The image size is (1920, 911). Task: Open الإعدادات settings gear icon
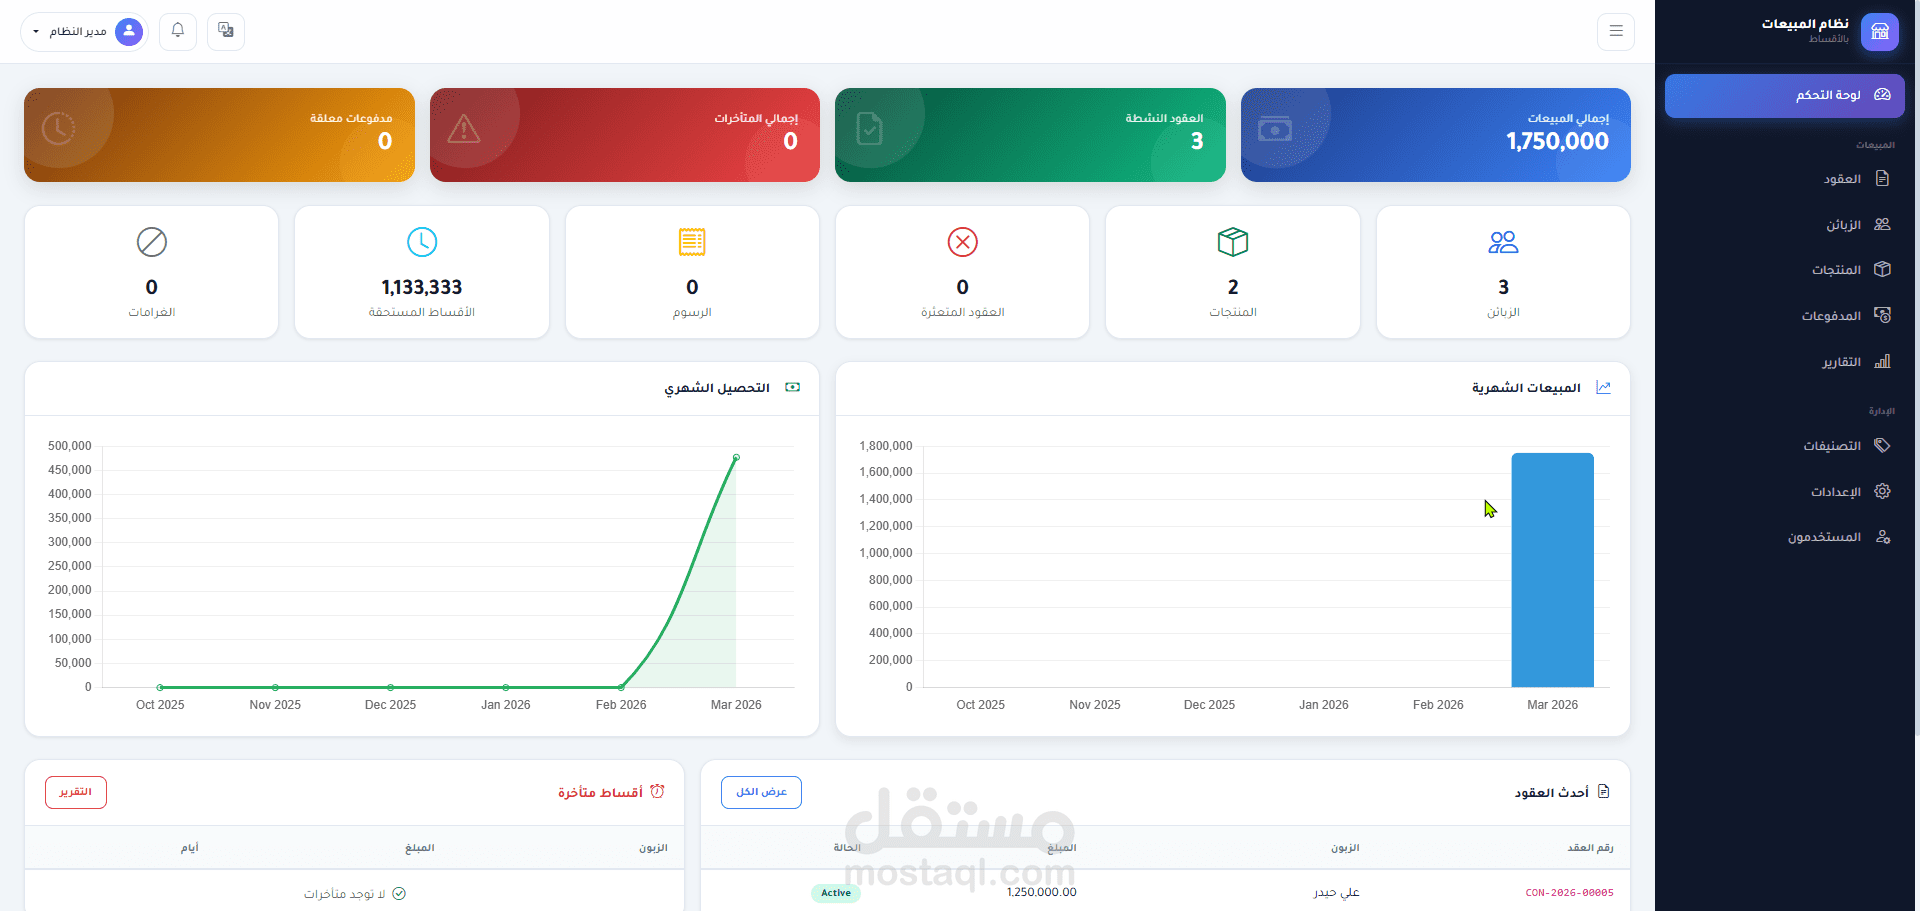point(1883,491)
